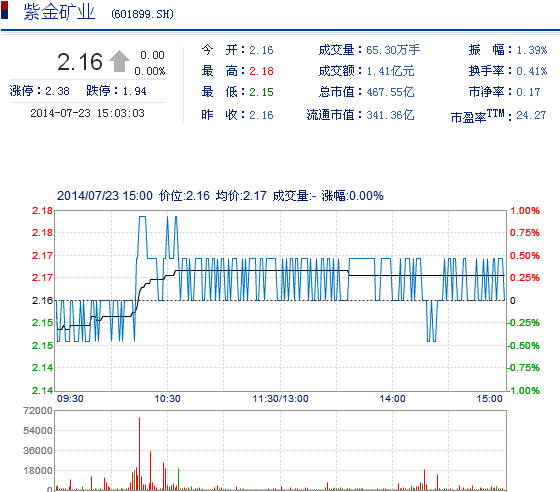Click the 11:30/13:00 time axis label
560x492 pixels.
click(x=280, y=398)
